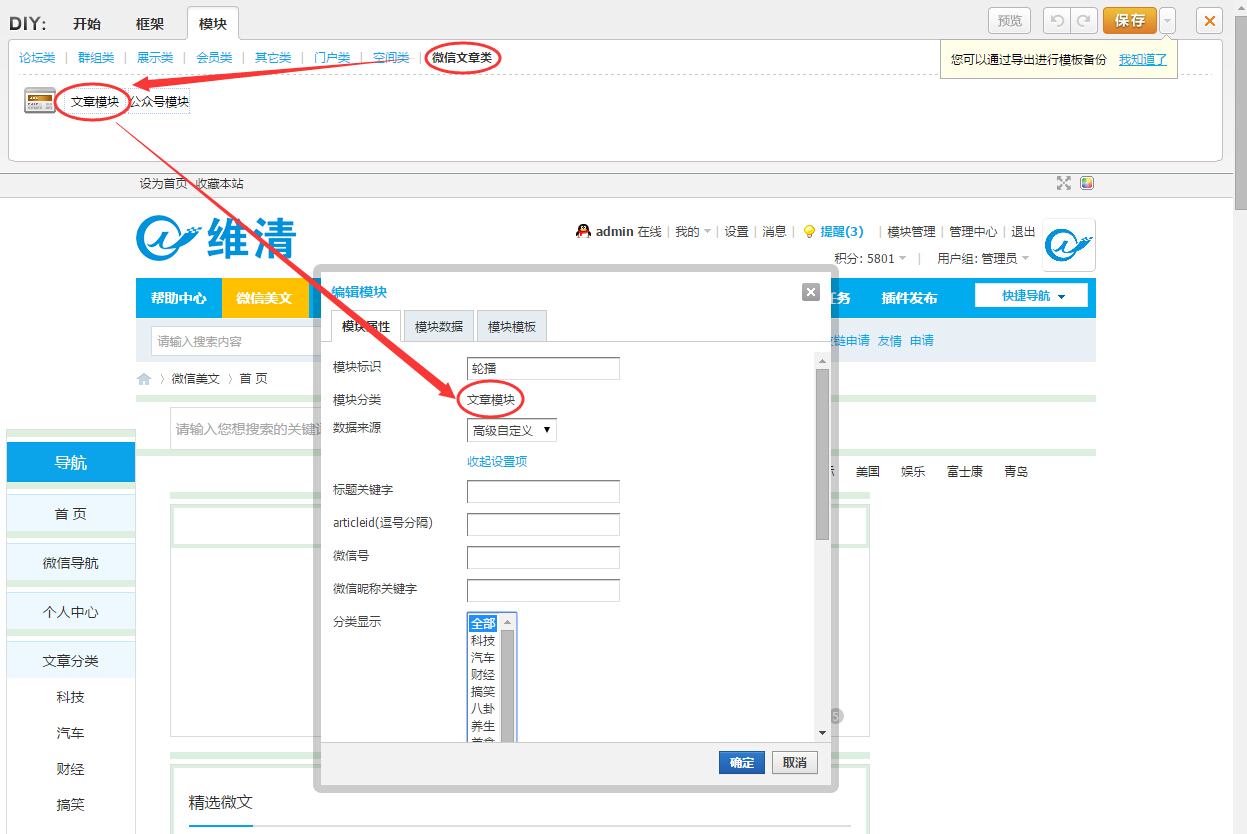The height and width of the screenshot is (834, 1247).
Task: Open the save options dropdown arrow
Action: [1168, 21]
